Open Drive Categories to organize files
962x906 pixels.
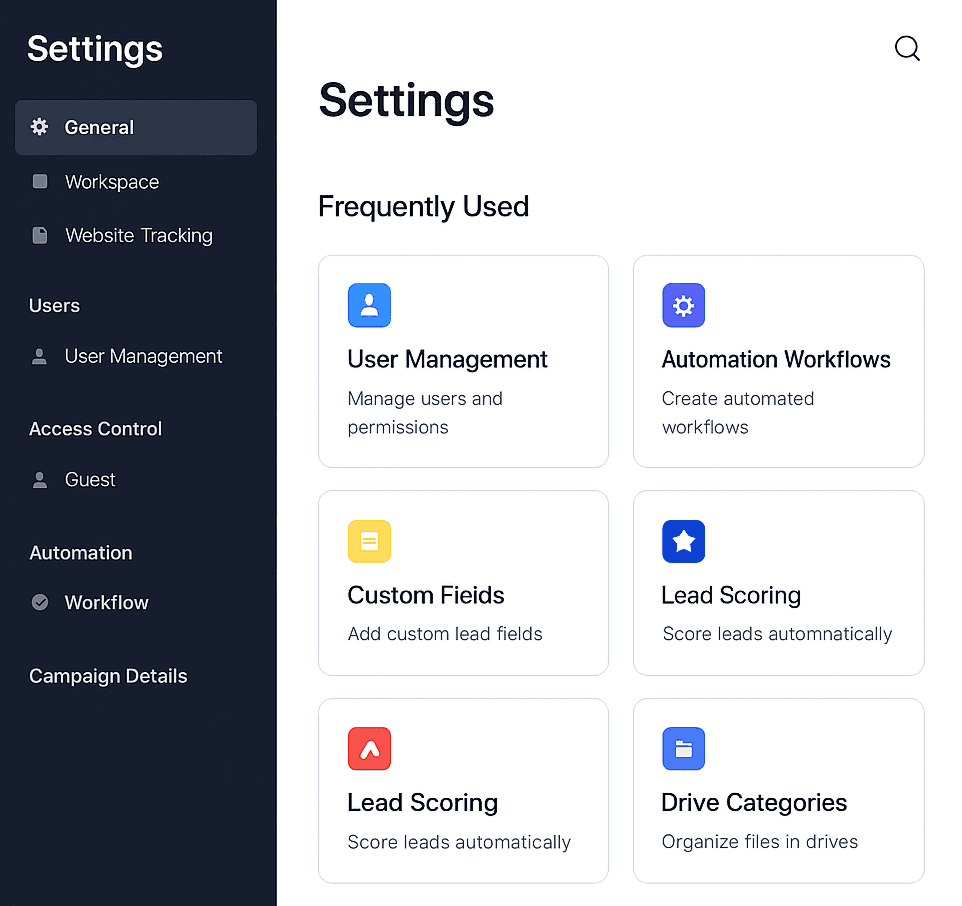tap(778, 791)
